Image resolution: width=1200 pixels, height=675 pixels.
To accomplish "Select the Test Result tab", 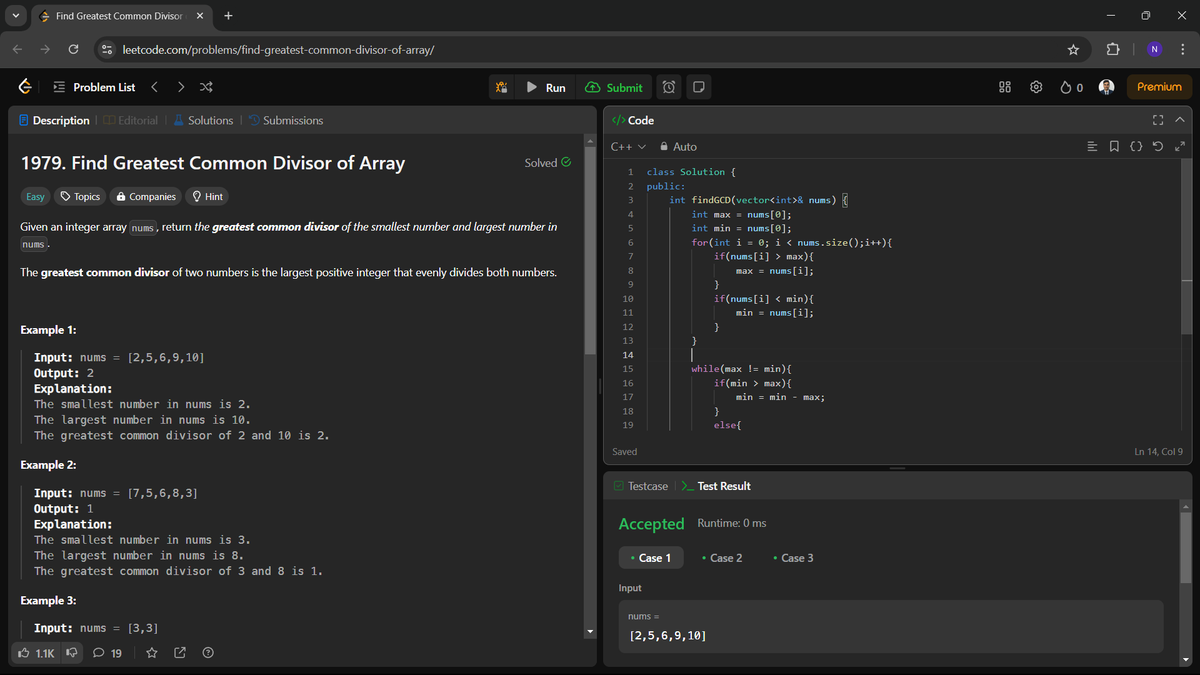I will pyautogui.click(x=716, y=486).
